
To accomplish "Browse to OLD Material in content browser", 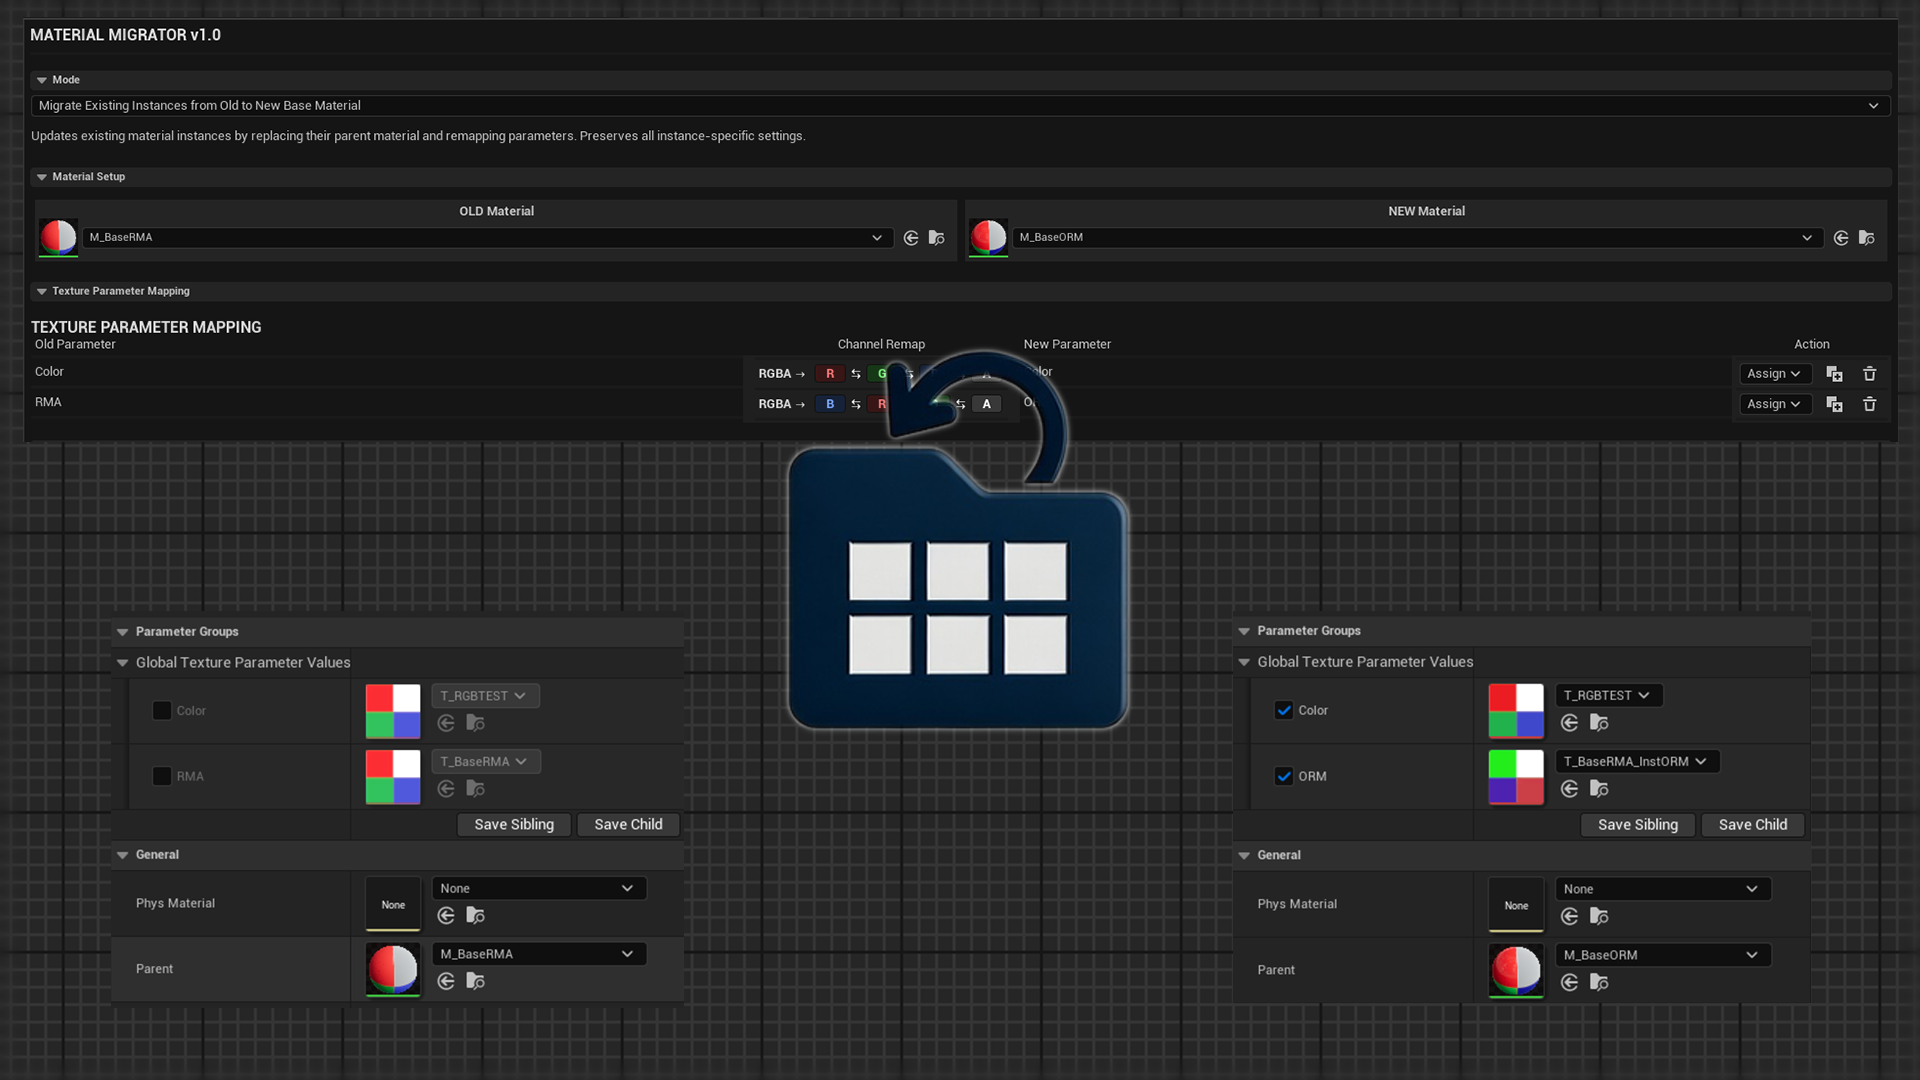I will 937,238.
